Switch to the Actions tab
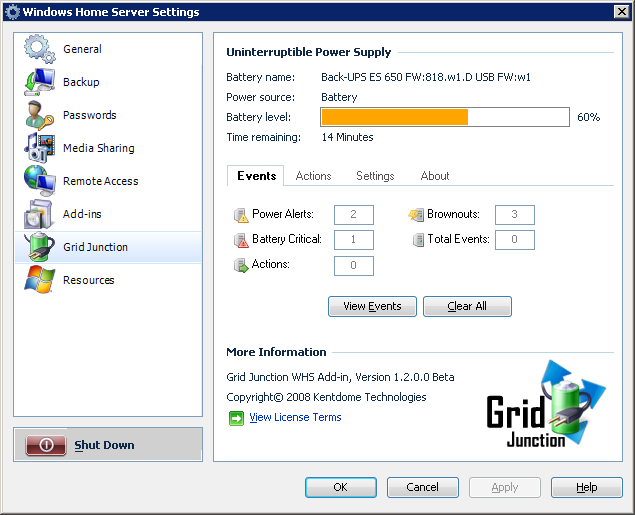Image resolution: width=635 pixels, height=515 pixels. (313, 176)
